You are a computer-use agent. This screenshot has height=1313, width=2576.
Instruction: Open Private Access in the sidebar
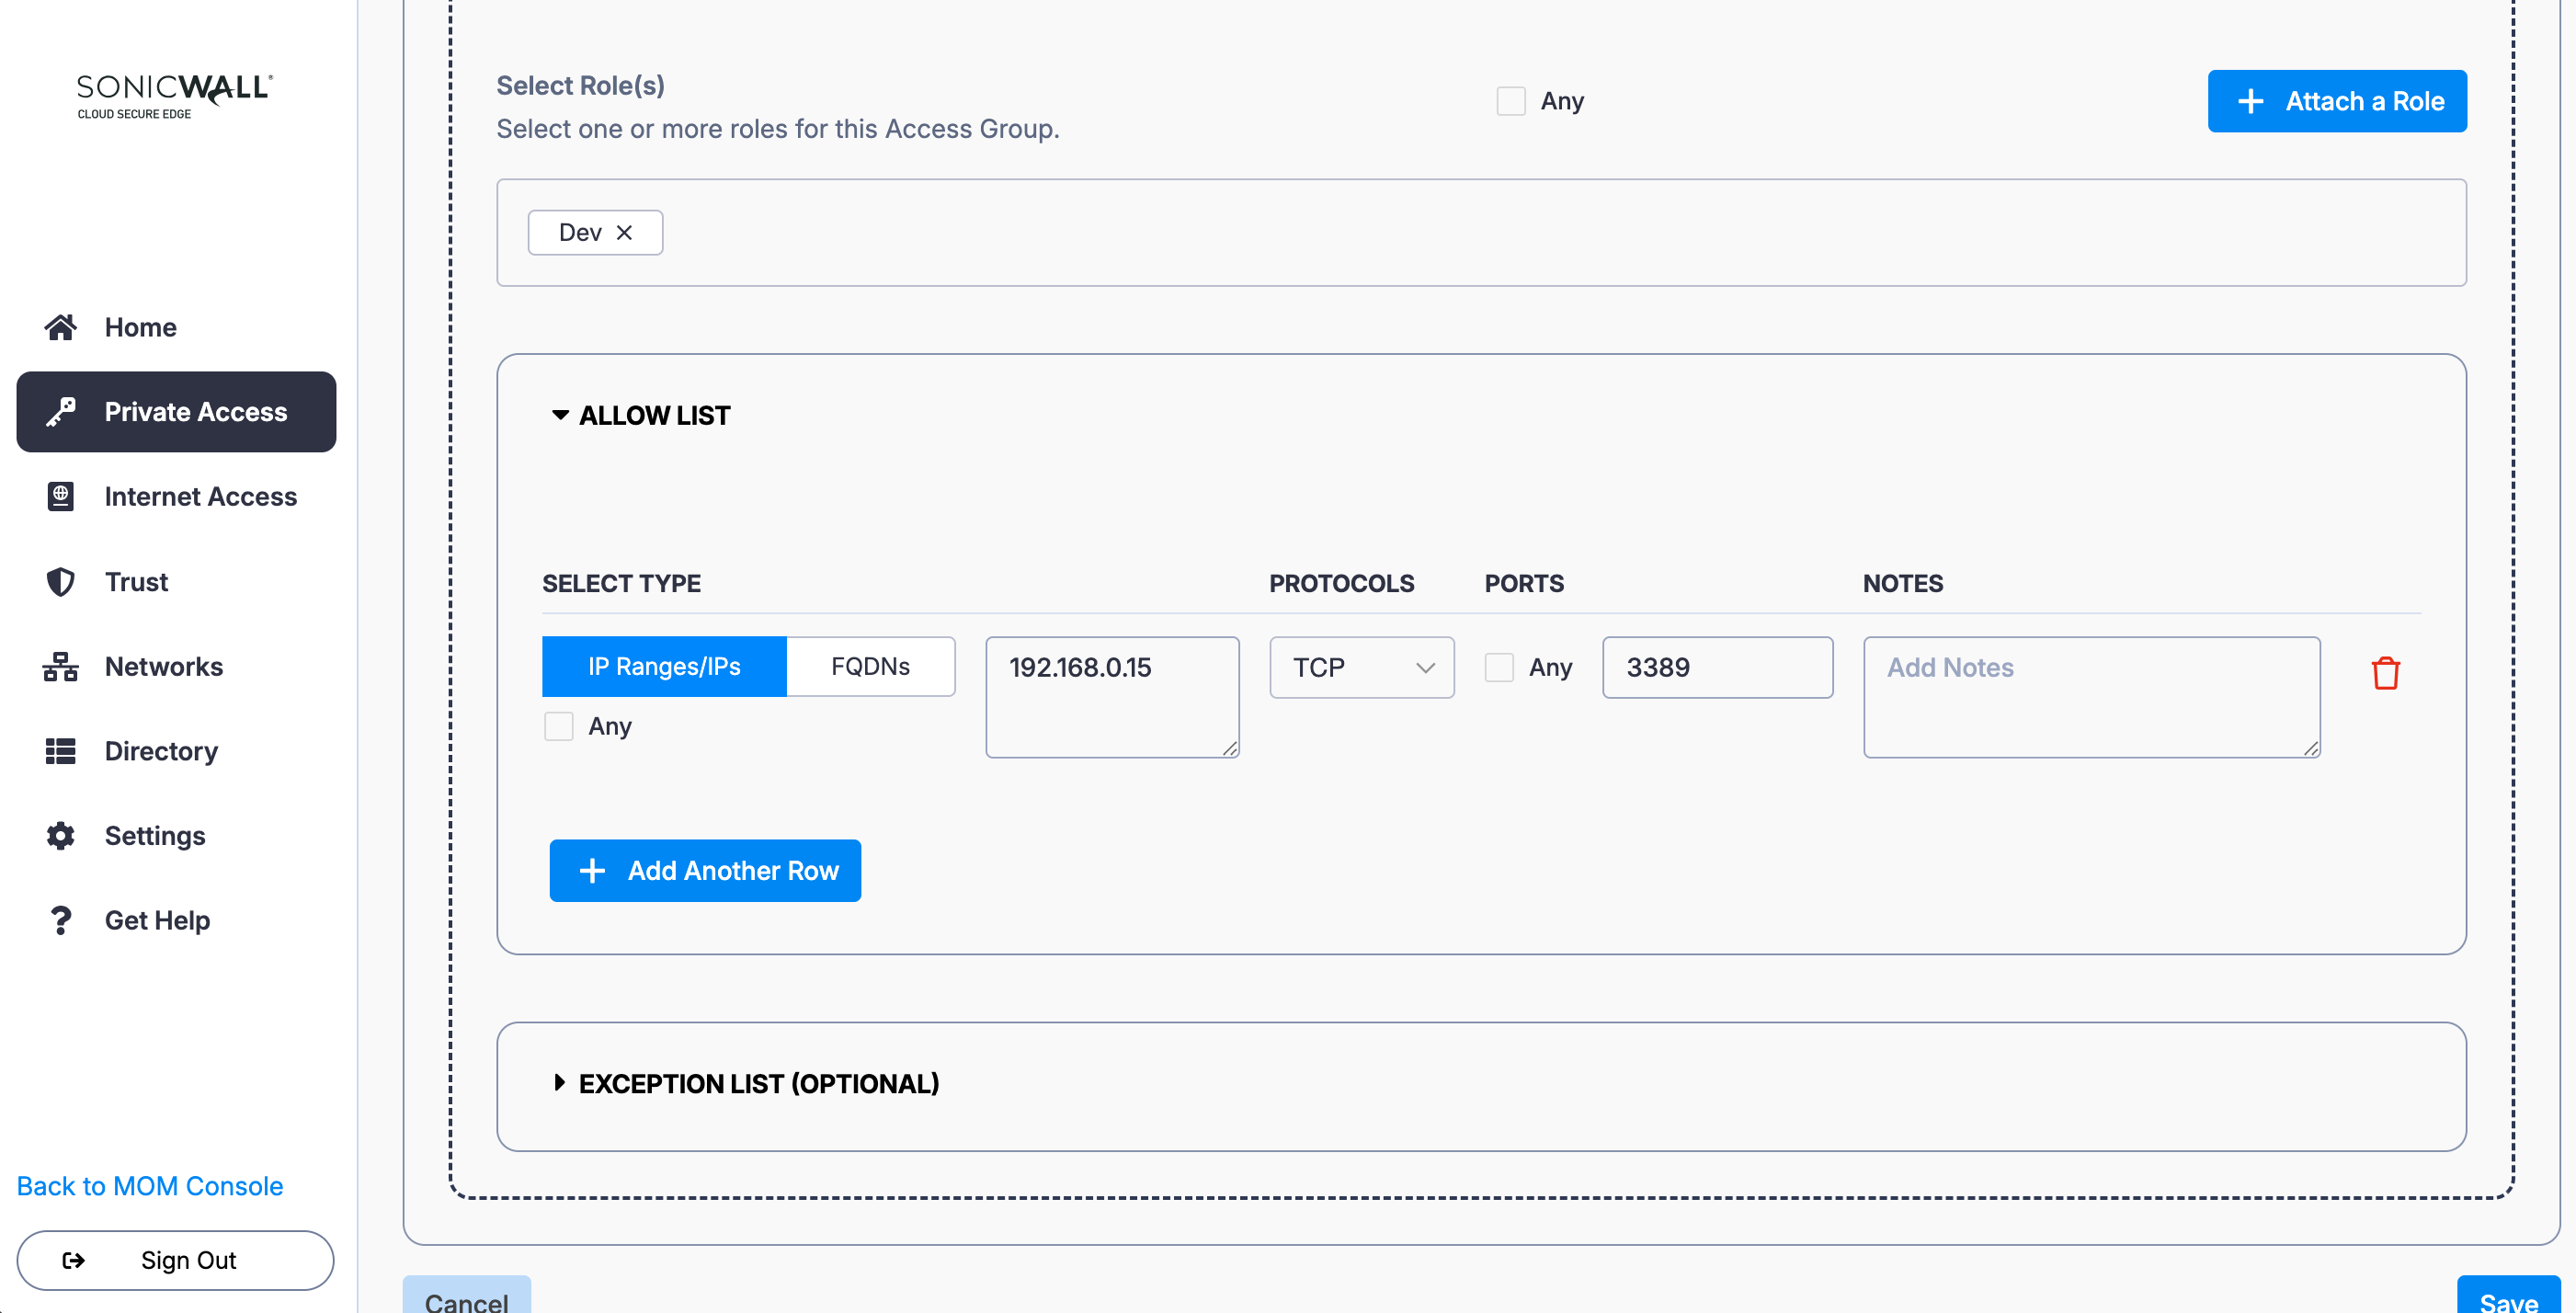tap(176, 412)
